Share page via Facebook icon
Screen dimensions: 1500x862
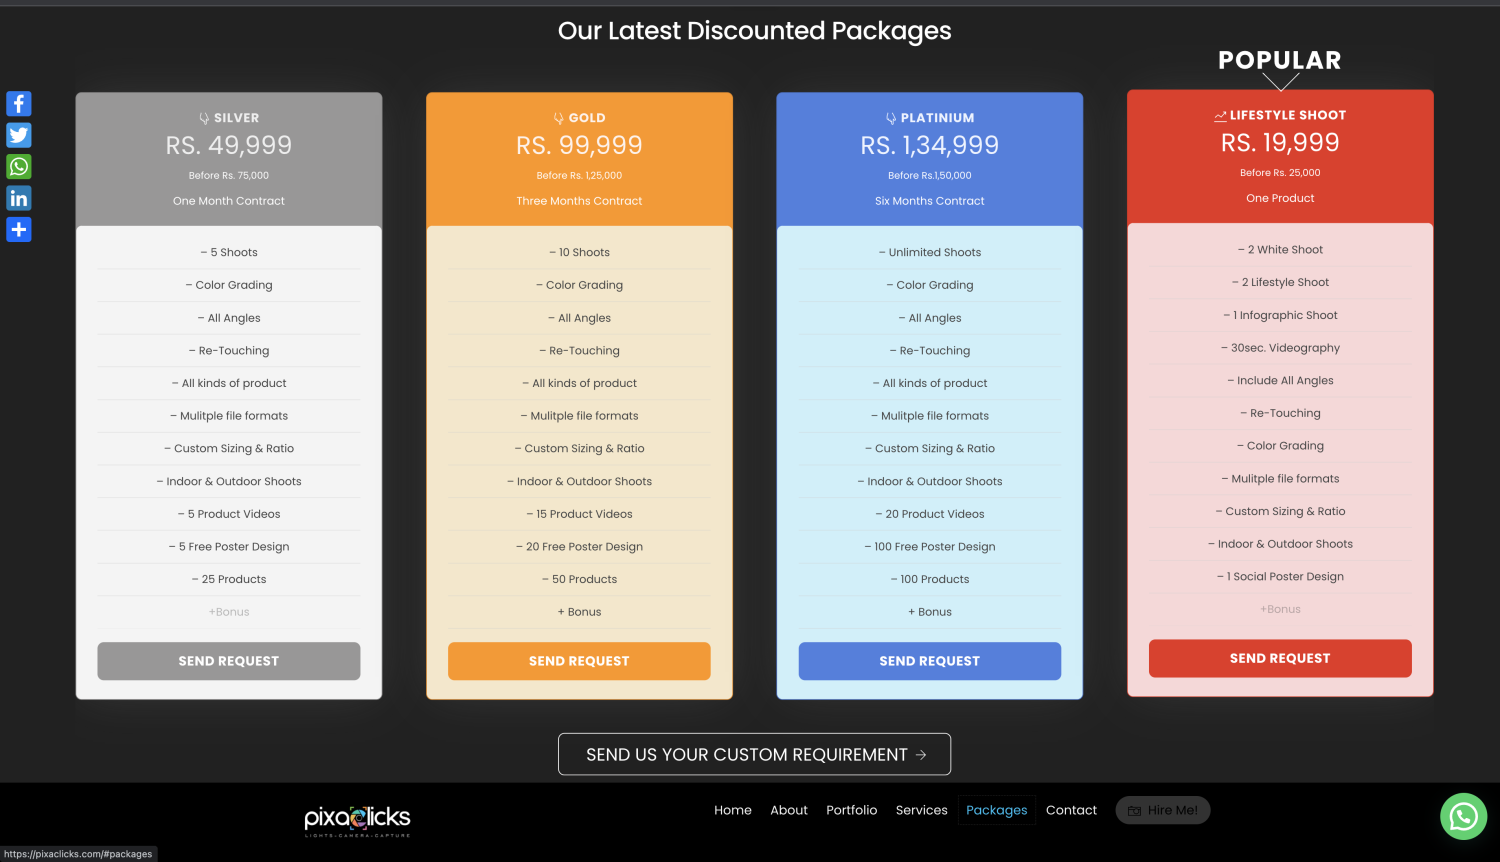(x=19, y=104)
